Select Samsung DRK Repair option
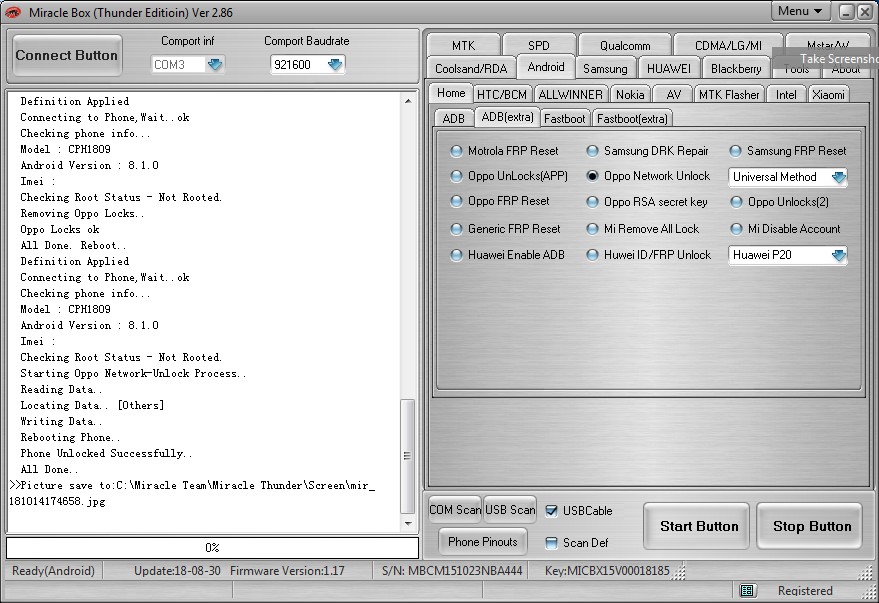The image size is (879, 603). [x=592, y=151]
